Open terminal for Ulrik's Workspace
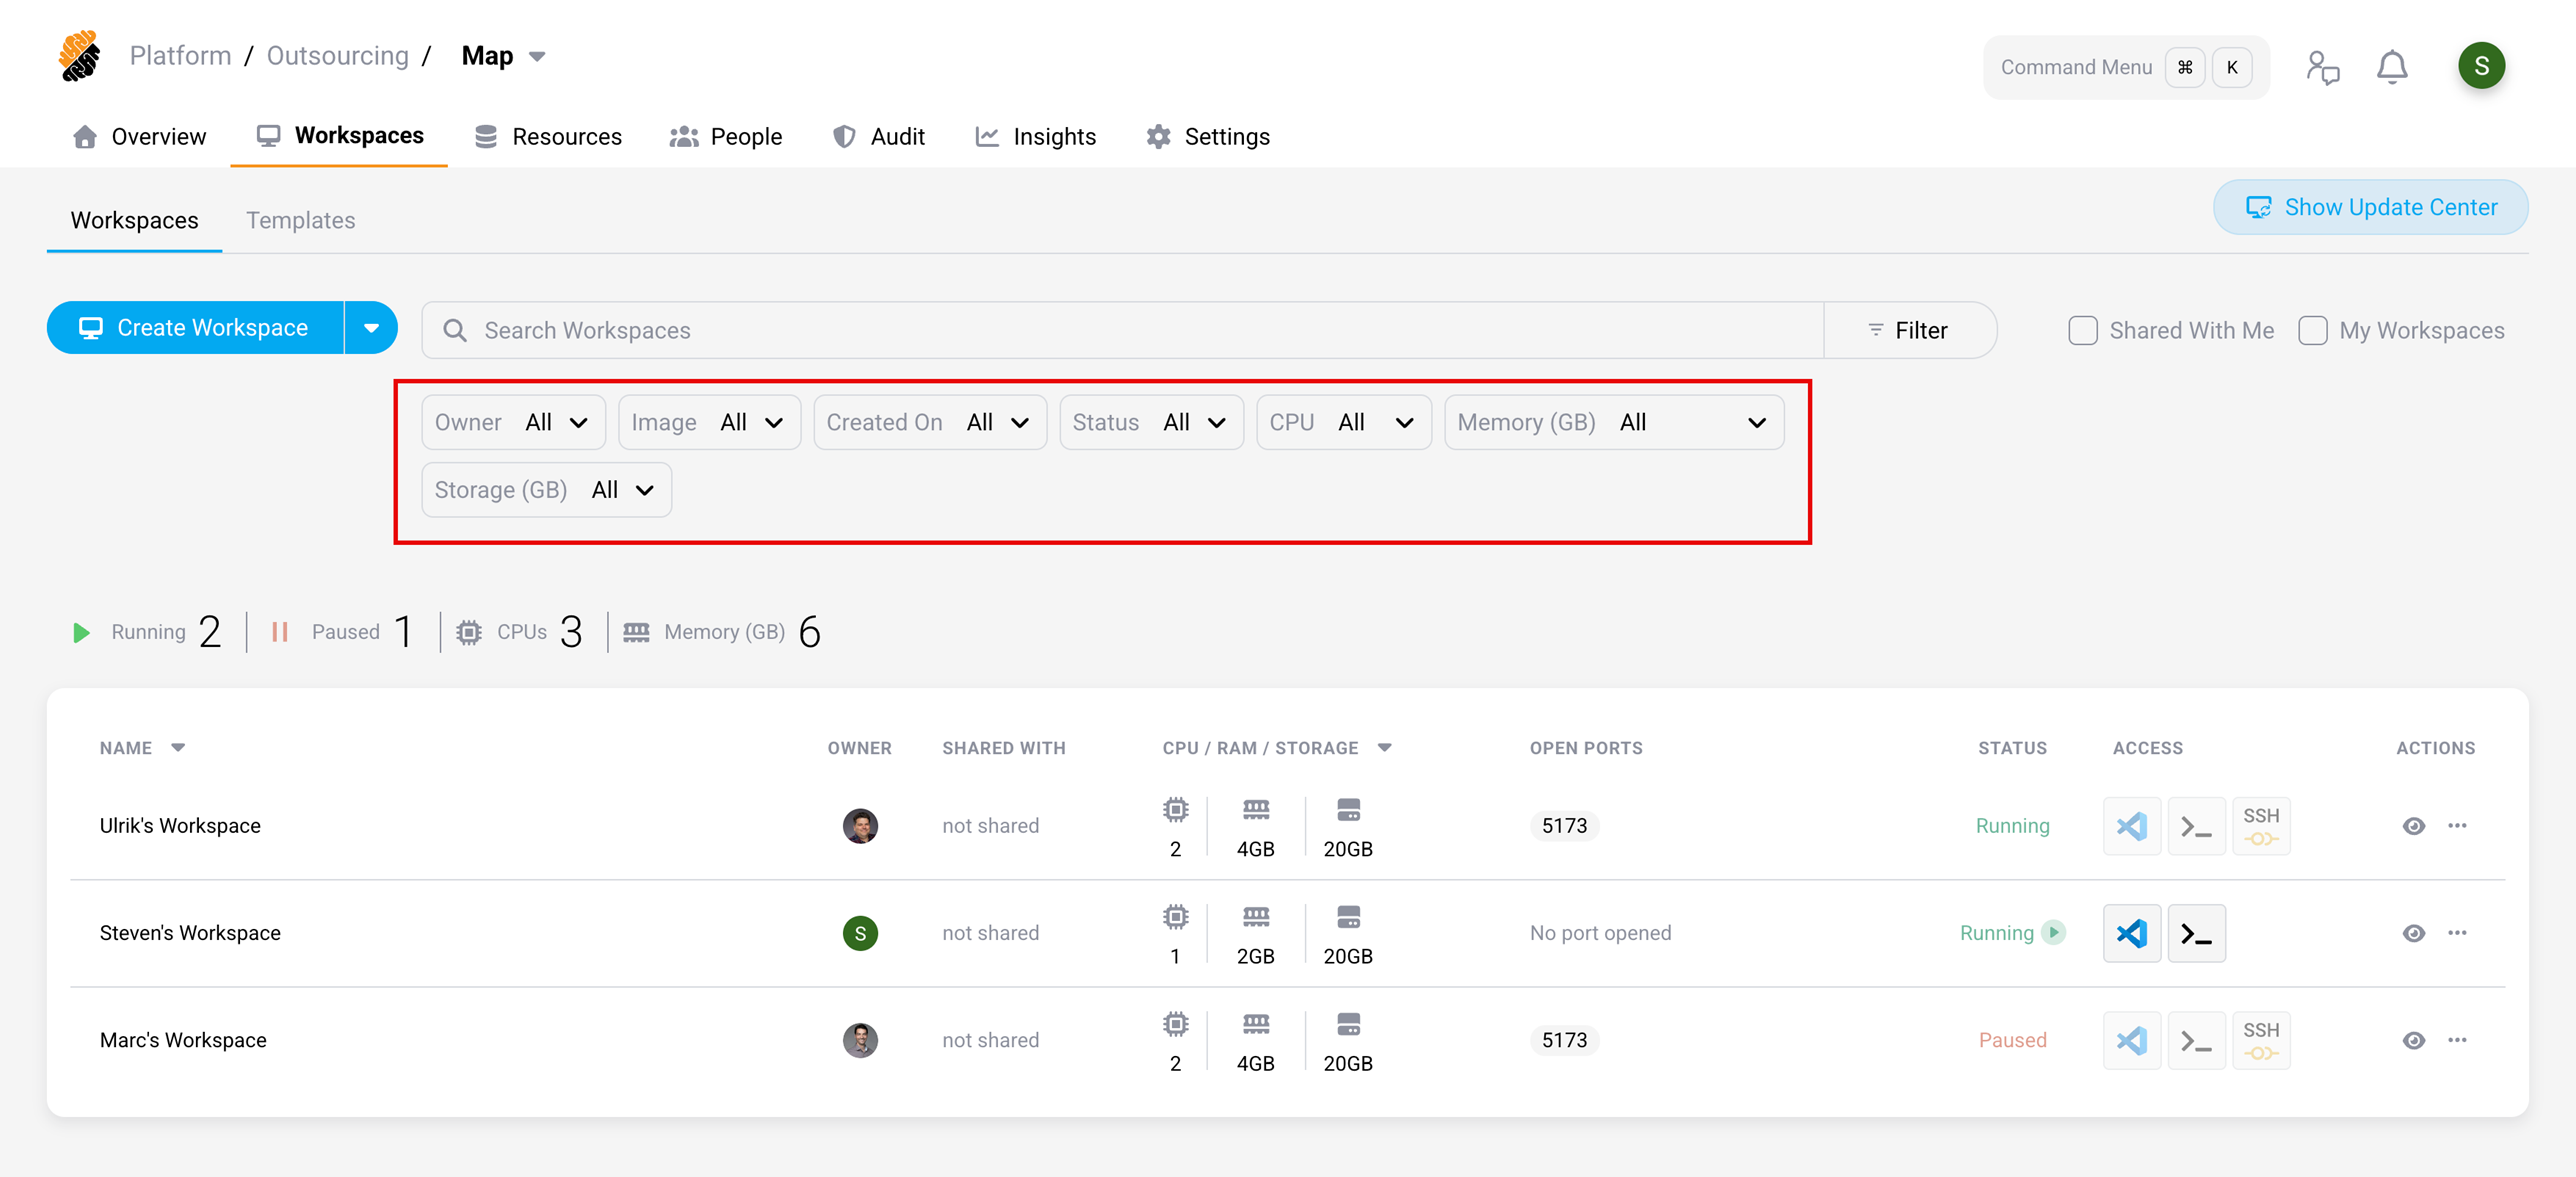Screen dimensions: 2576x1177 pos(2195,826)
